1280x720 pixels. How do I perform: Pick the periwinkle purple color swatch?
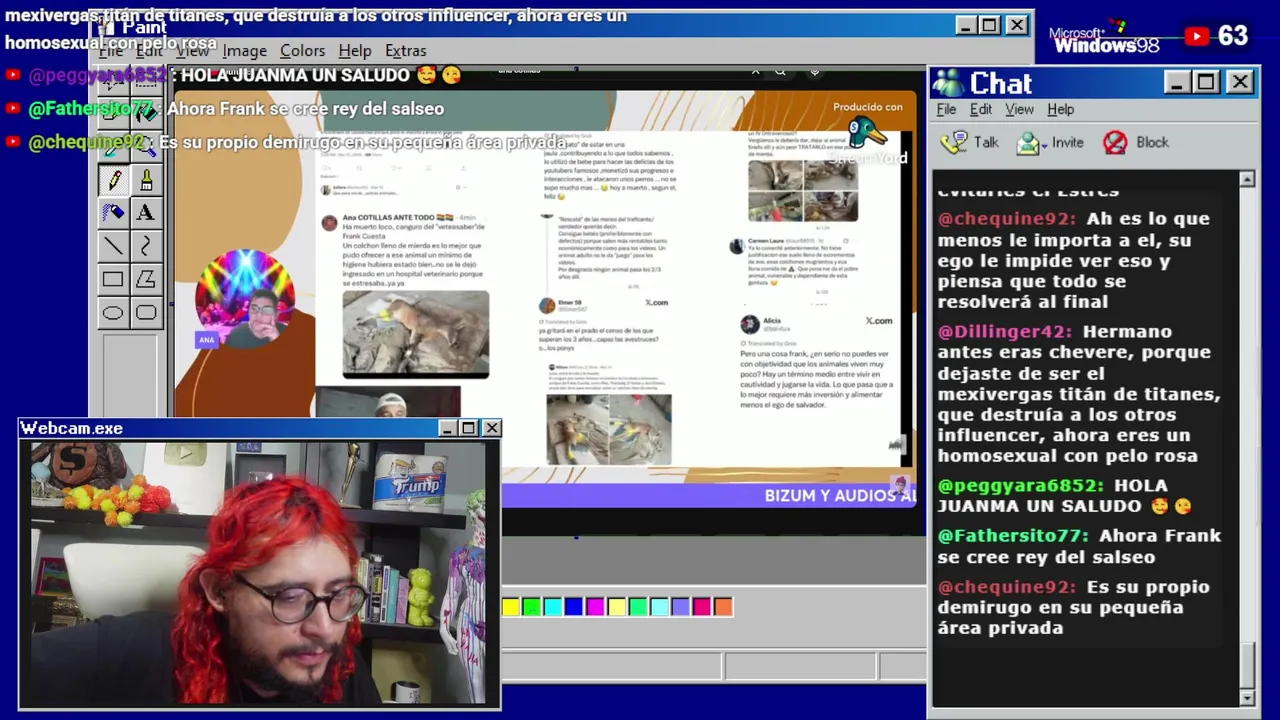(680, 606)
